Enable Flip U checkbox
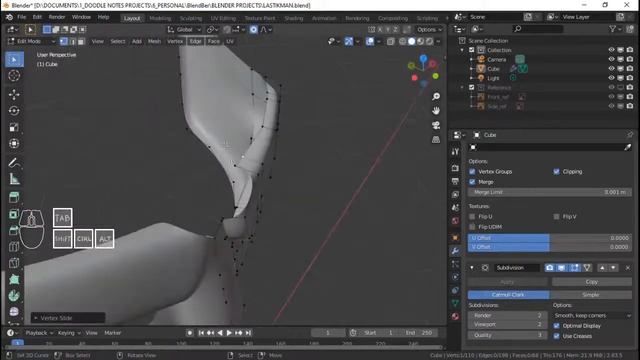Viewport: 640px width, 360px height. click(x=472, y=216)
